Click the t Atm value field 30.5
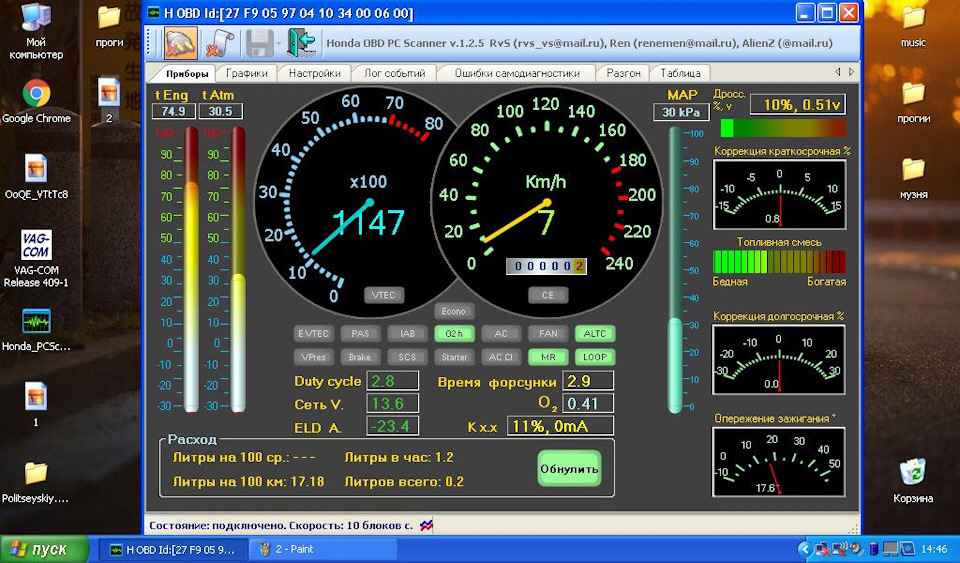 pyautogui.click(x=220, y=111)
